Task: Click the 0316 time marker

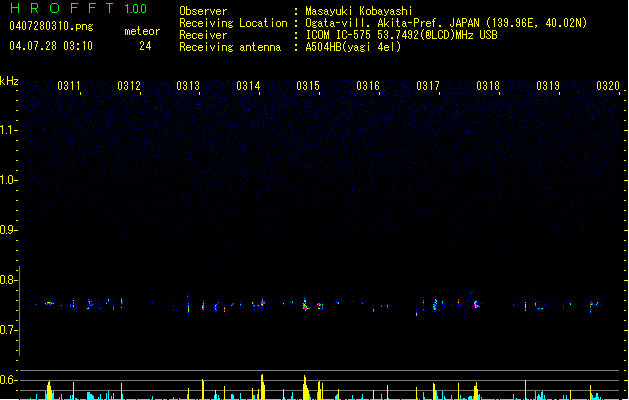Action: [x=368, y=85]
